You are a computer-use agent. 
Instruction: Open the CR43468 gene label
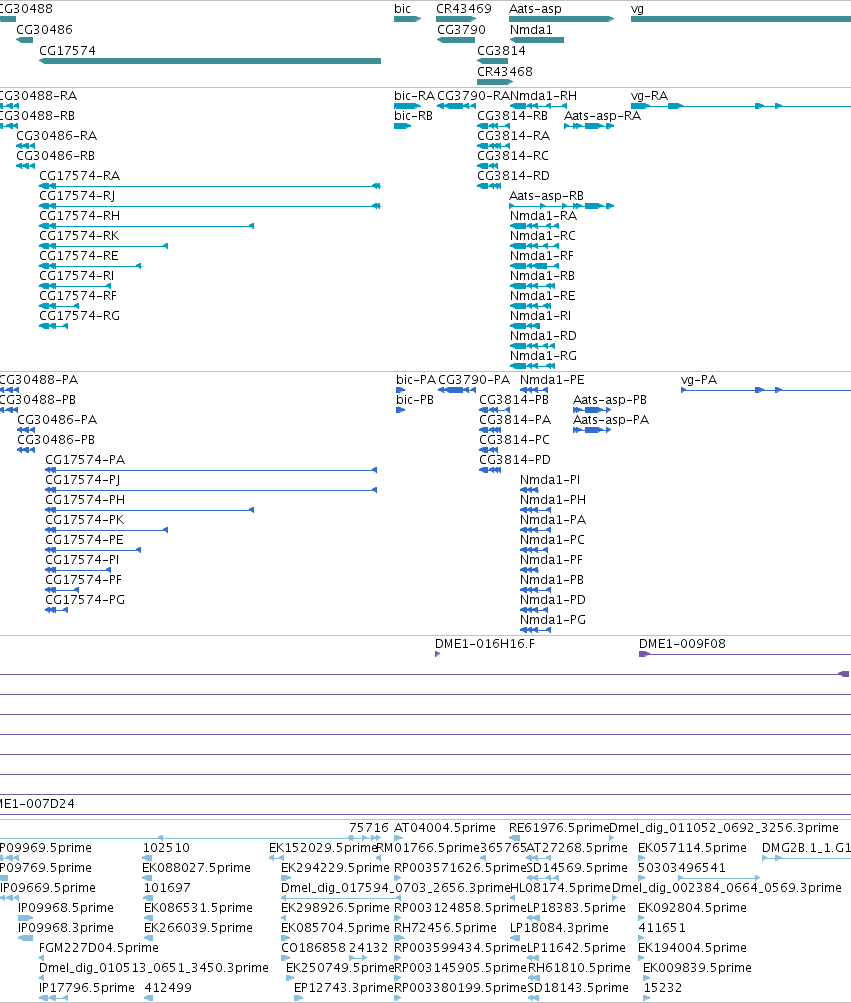[x=505, y=72]
